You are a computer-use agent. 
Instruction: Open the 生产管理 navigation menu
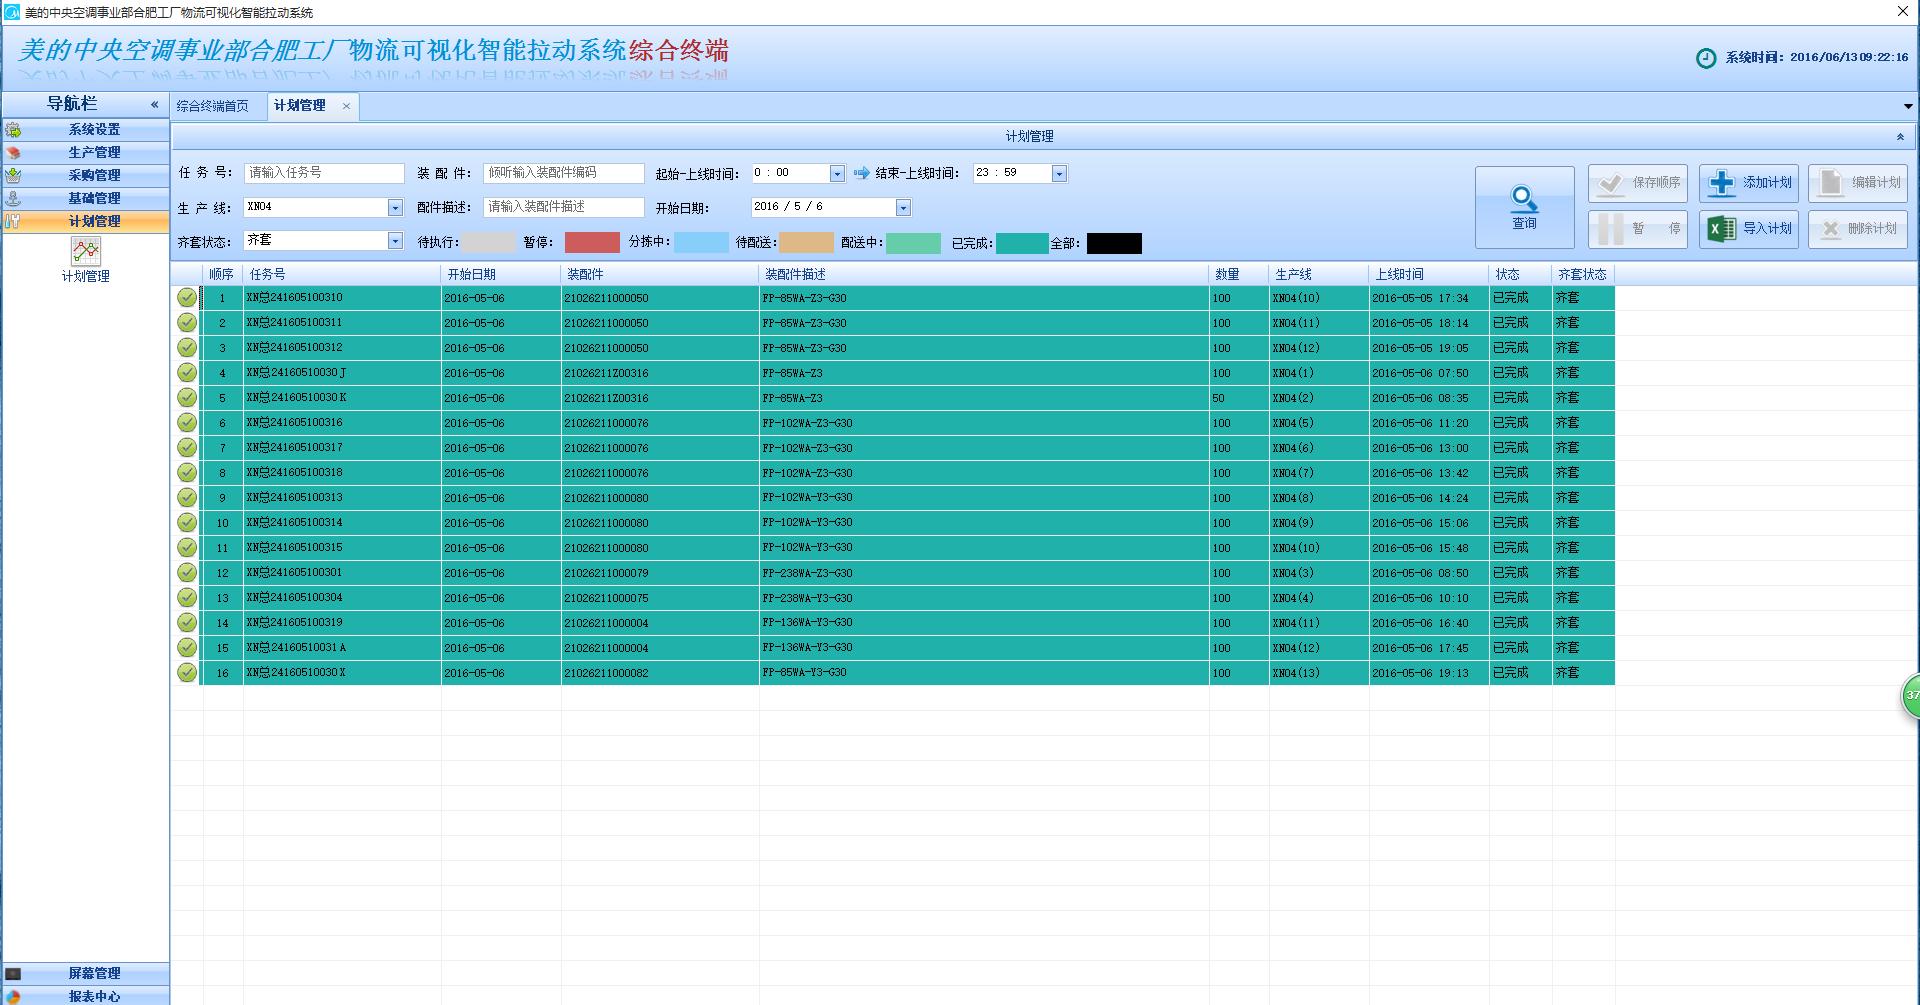(x=85, y=153)
